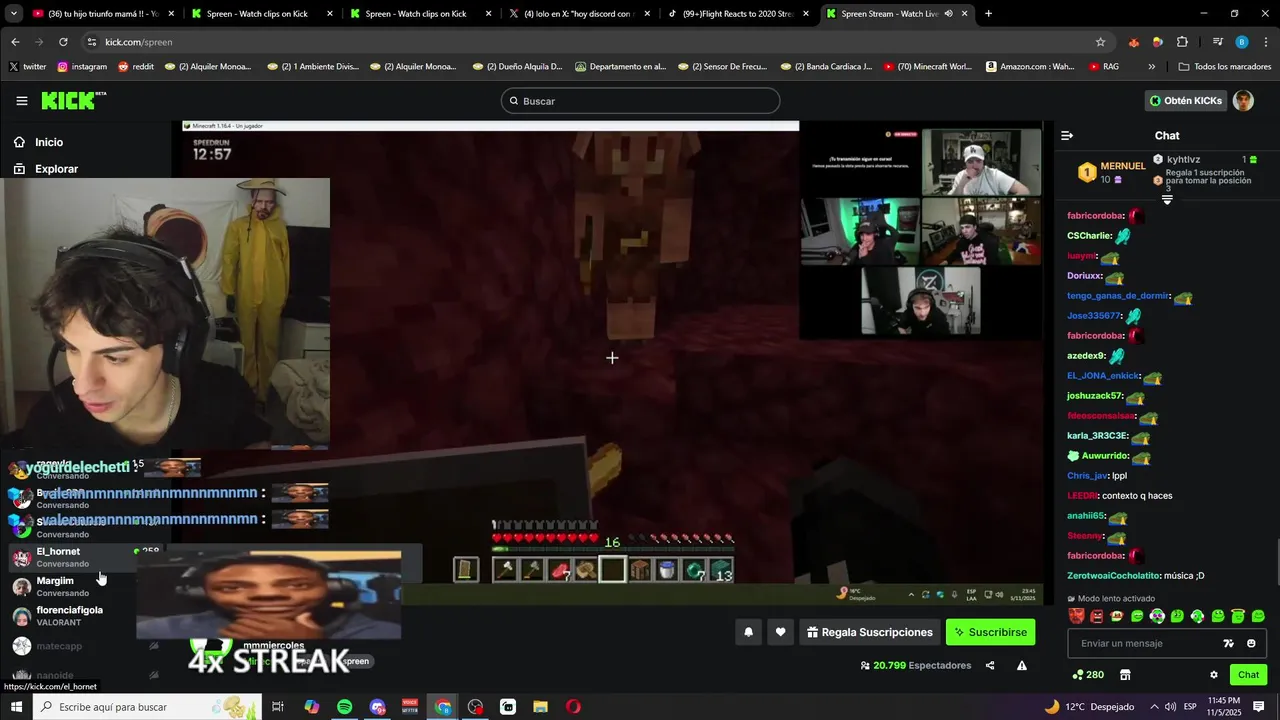Open the Kick hamburger menu
The width and height of the screenshot is (1280, 720).
[x=22, y=101]
